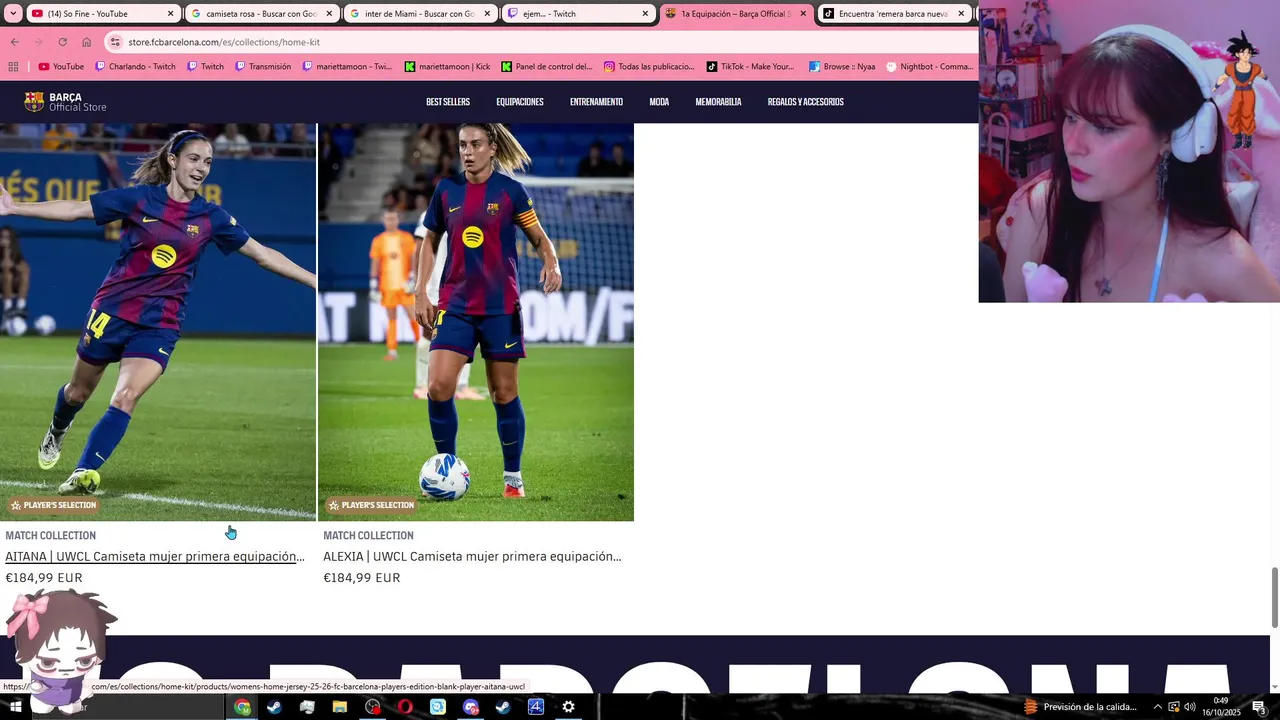Open the Settings gear in taskbar

(x=568, y=707)
